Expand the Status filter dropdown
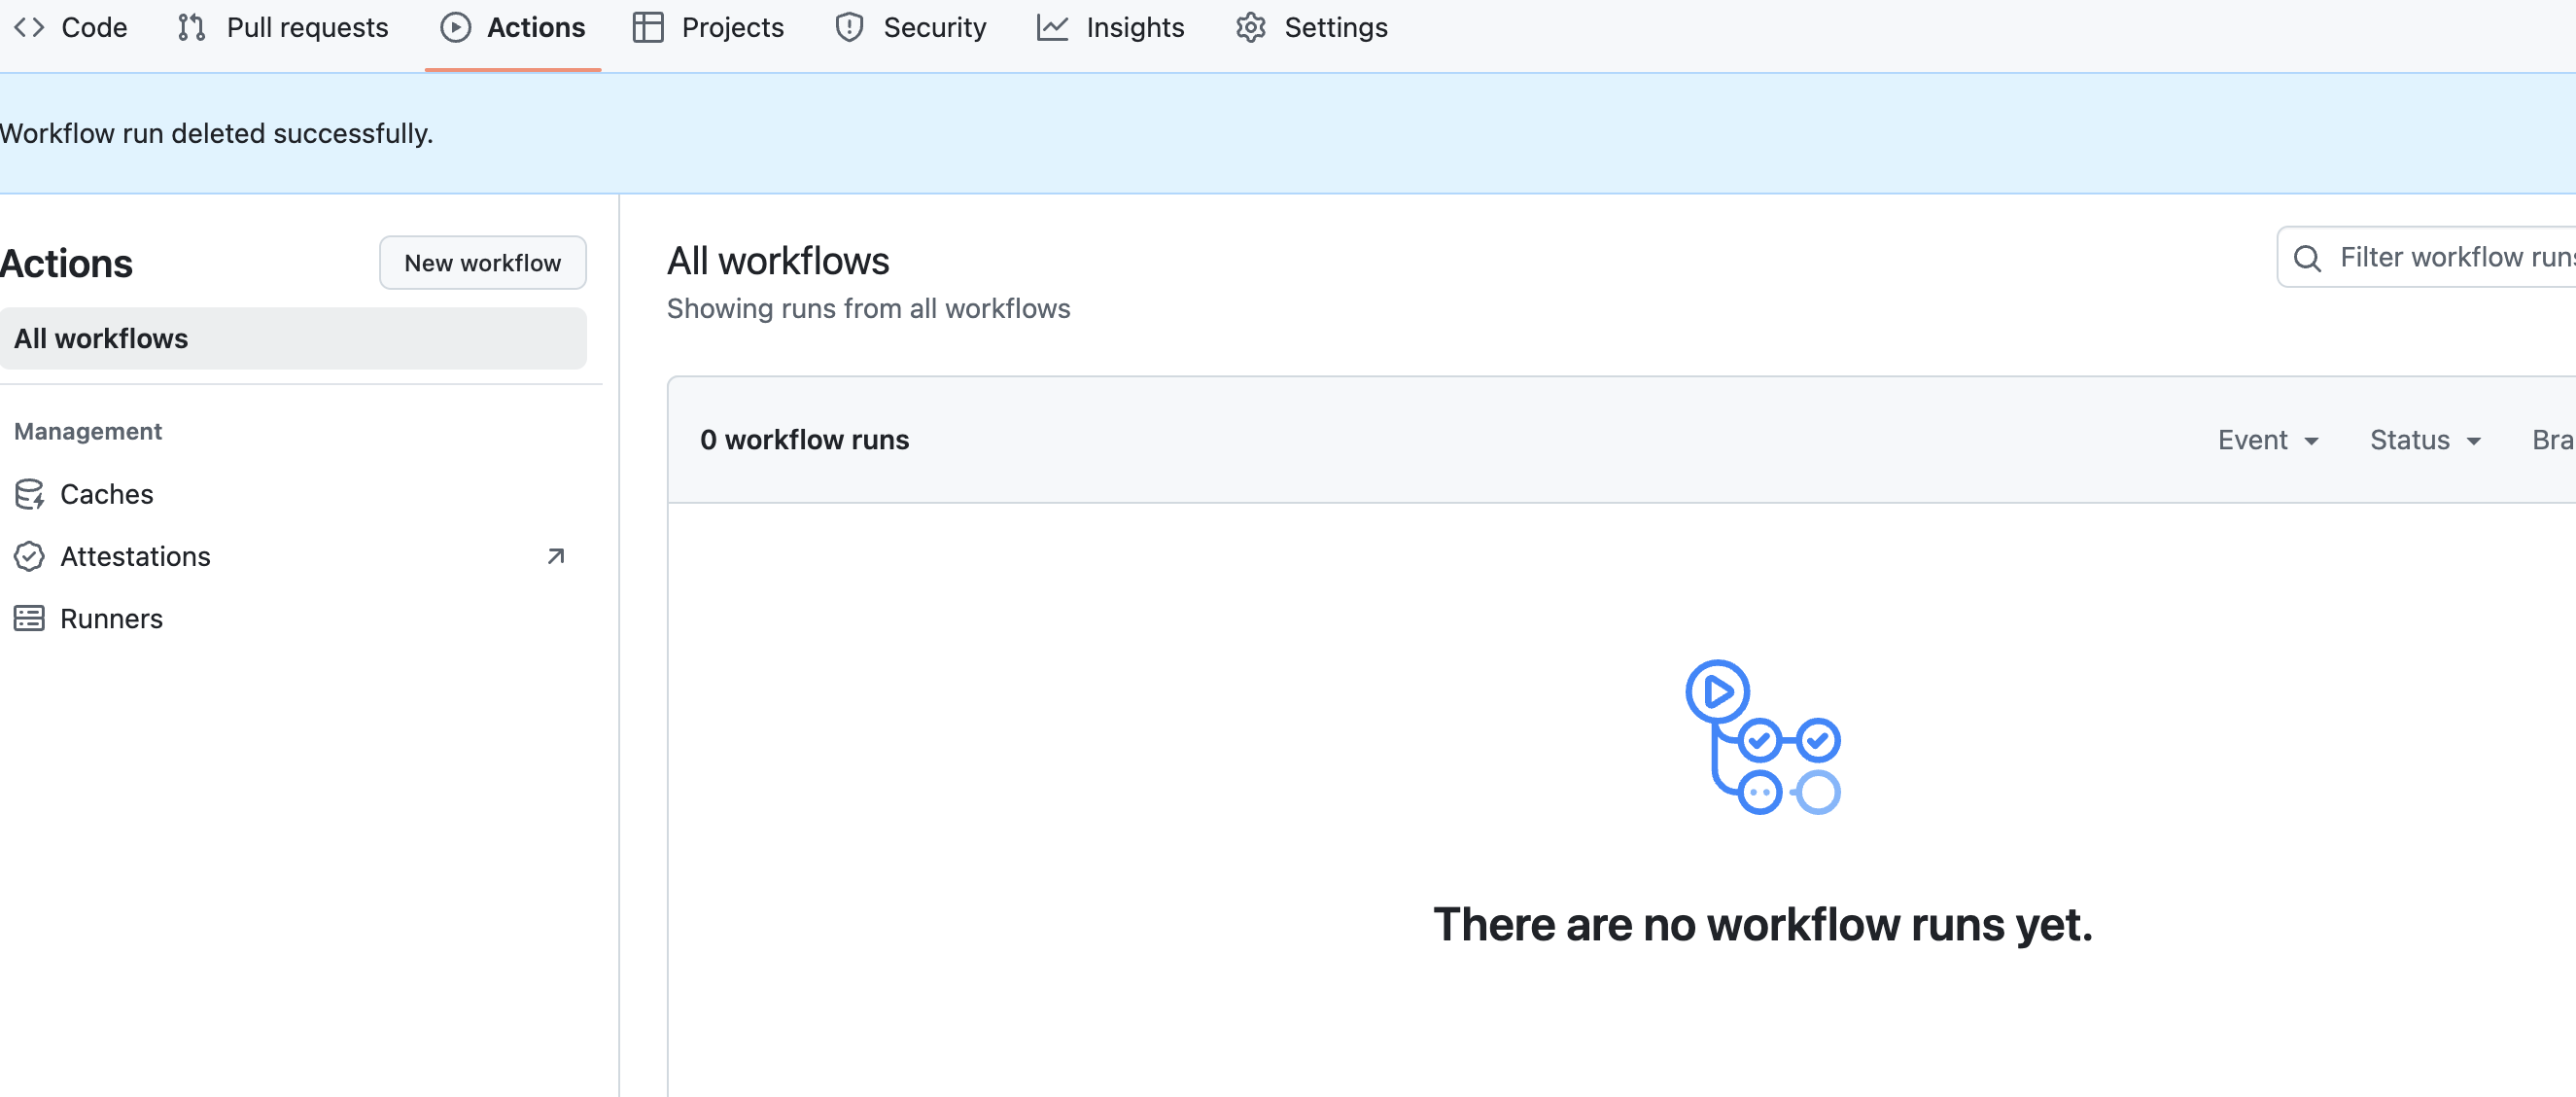 pos(2425,440)
